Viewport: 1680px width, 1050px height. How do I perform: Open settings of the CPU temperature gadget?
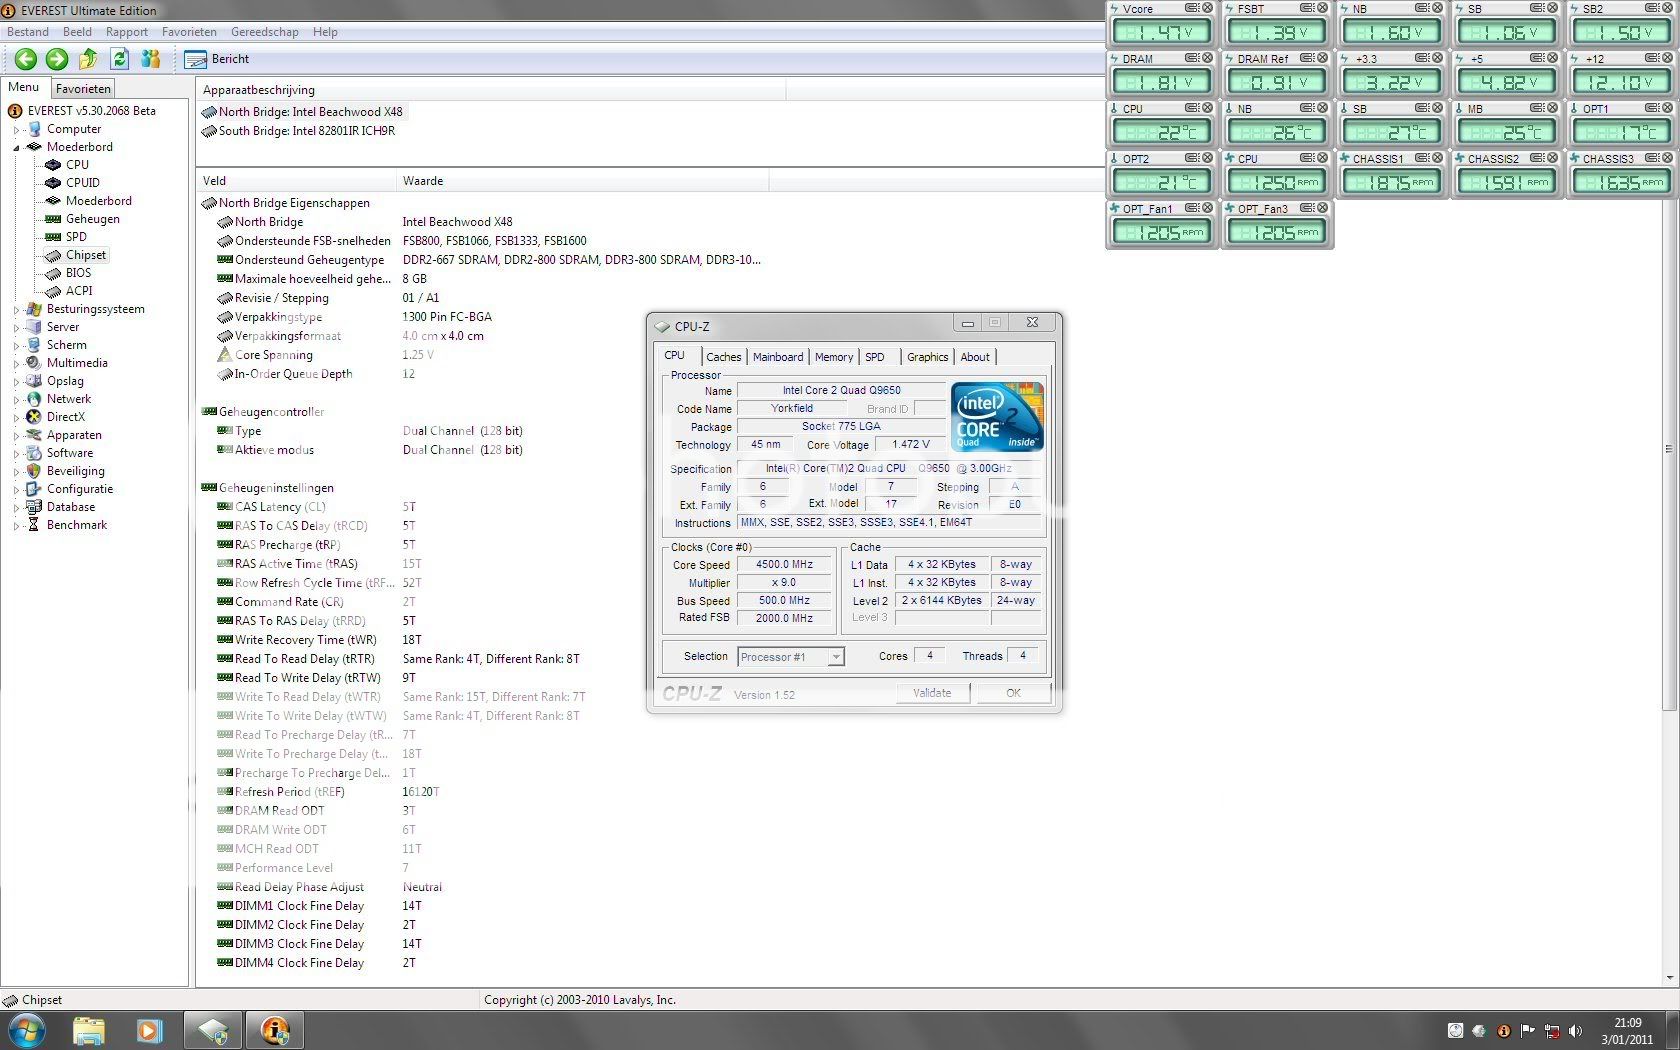pyautogui.click(x=1192, y=108)
